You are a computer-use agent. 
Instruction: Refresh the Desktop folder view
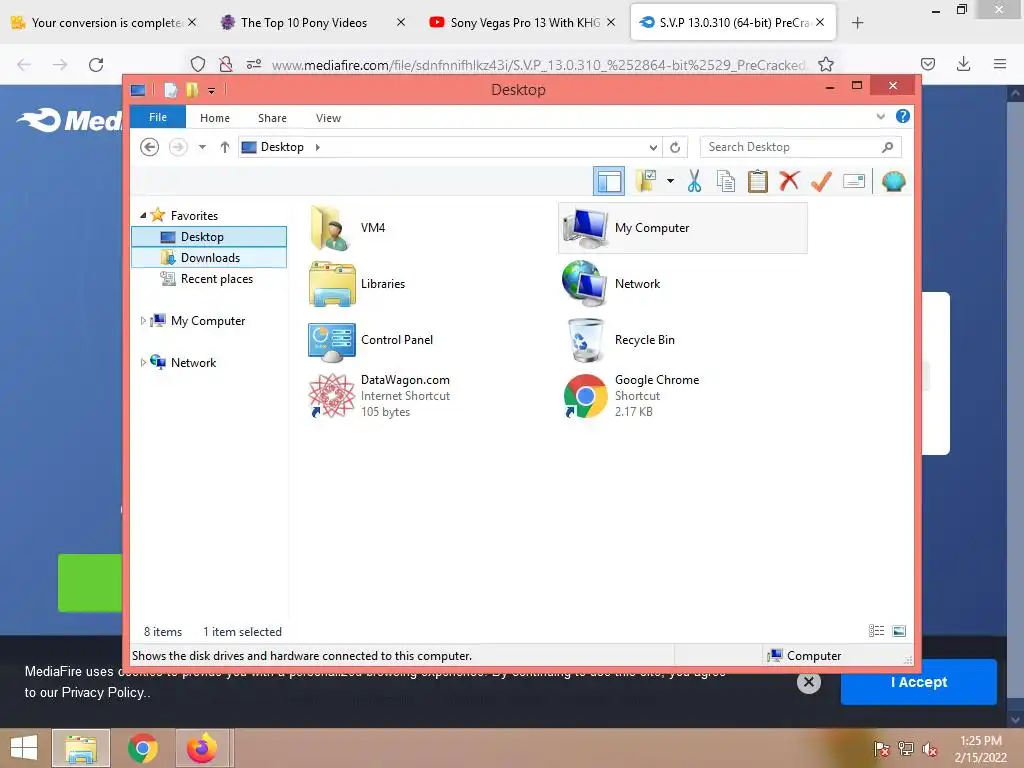click(675, 147)
